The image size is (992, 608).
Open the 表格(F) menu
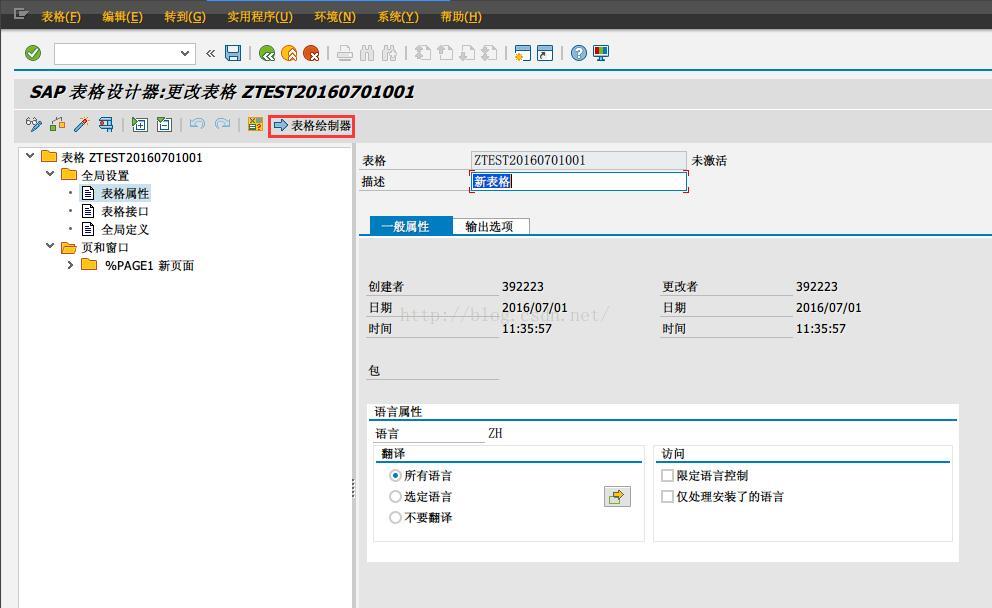(x=61, y=17)
